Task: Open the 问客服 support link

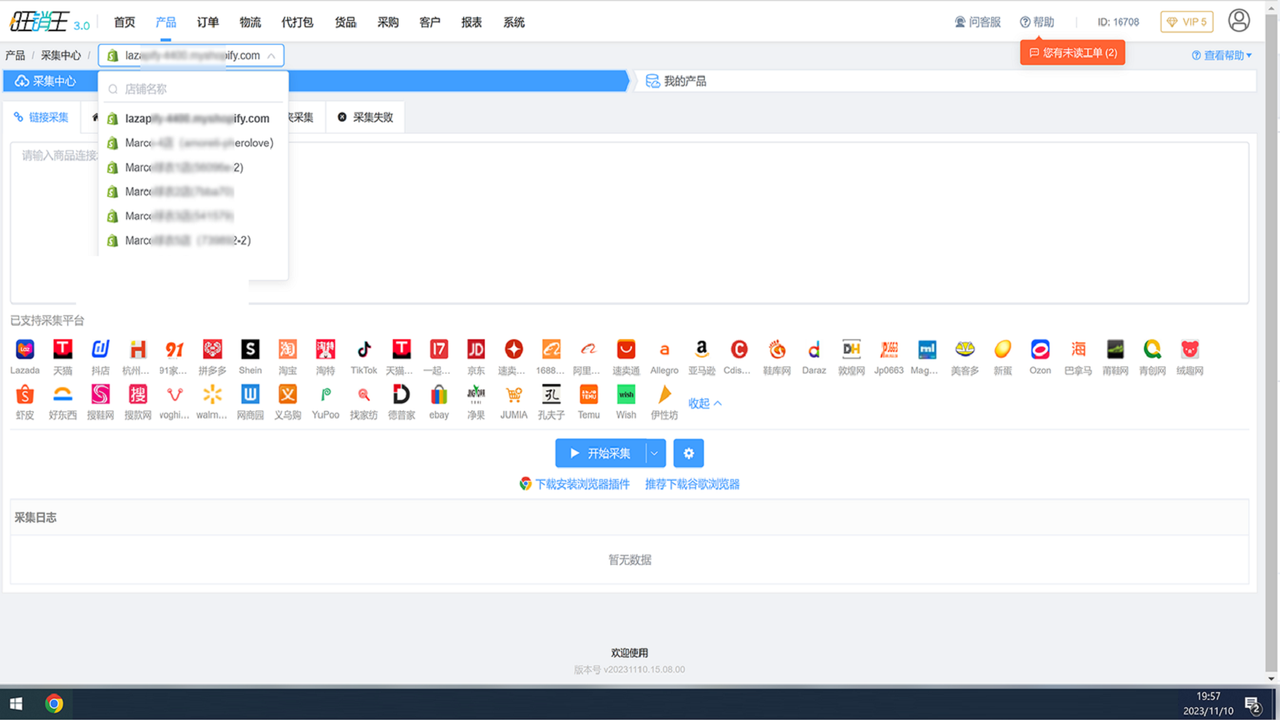Action: tap(977, 22)
